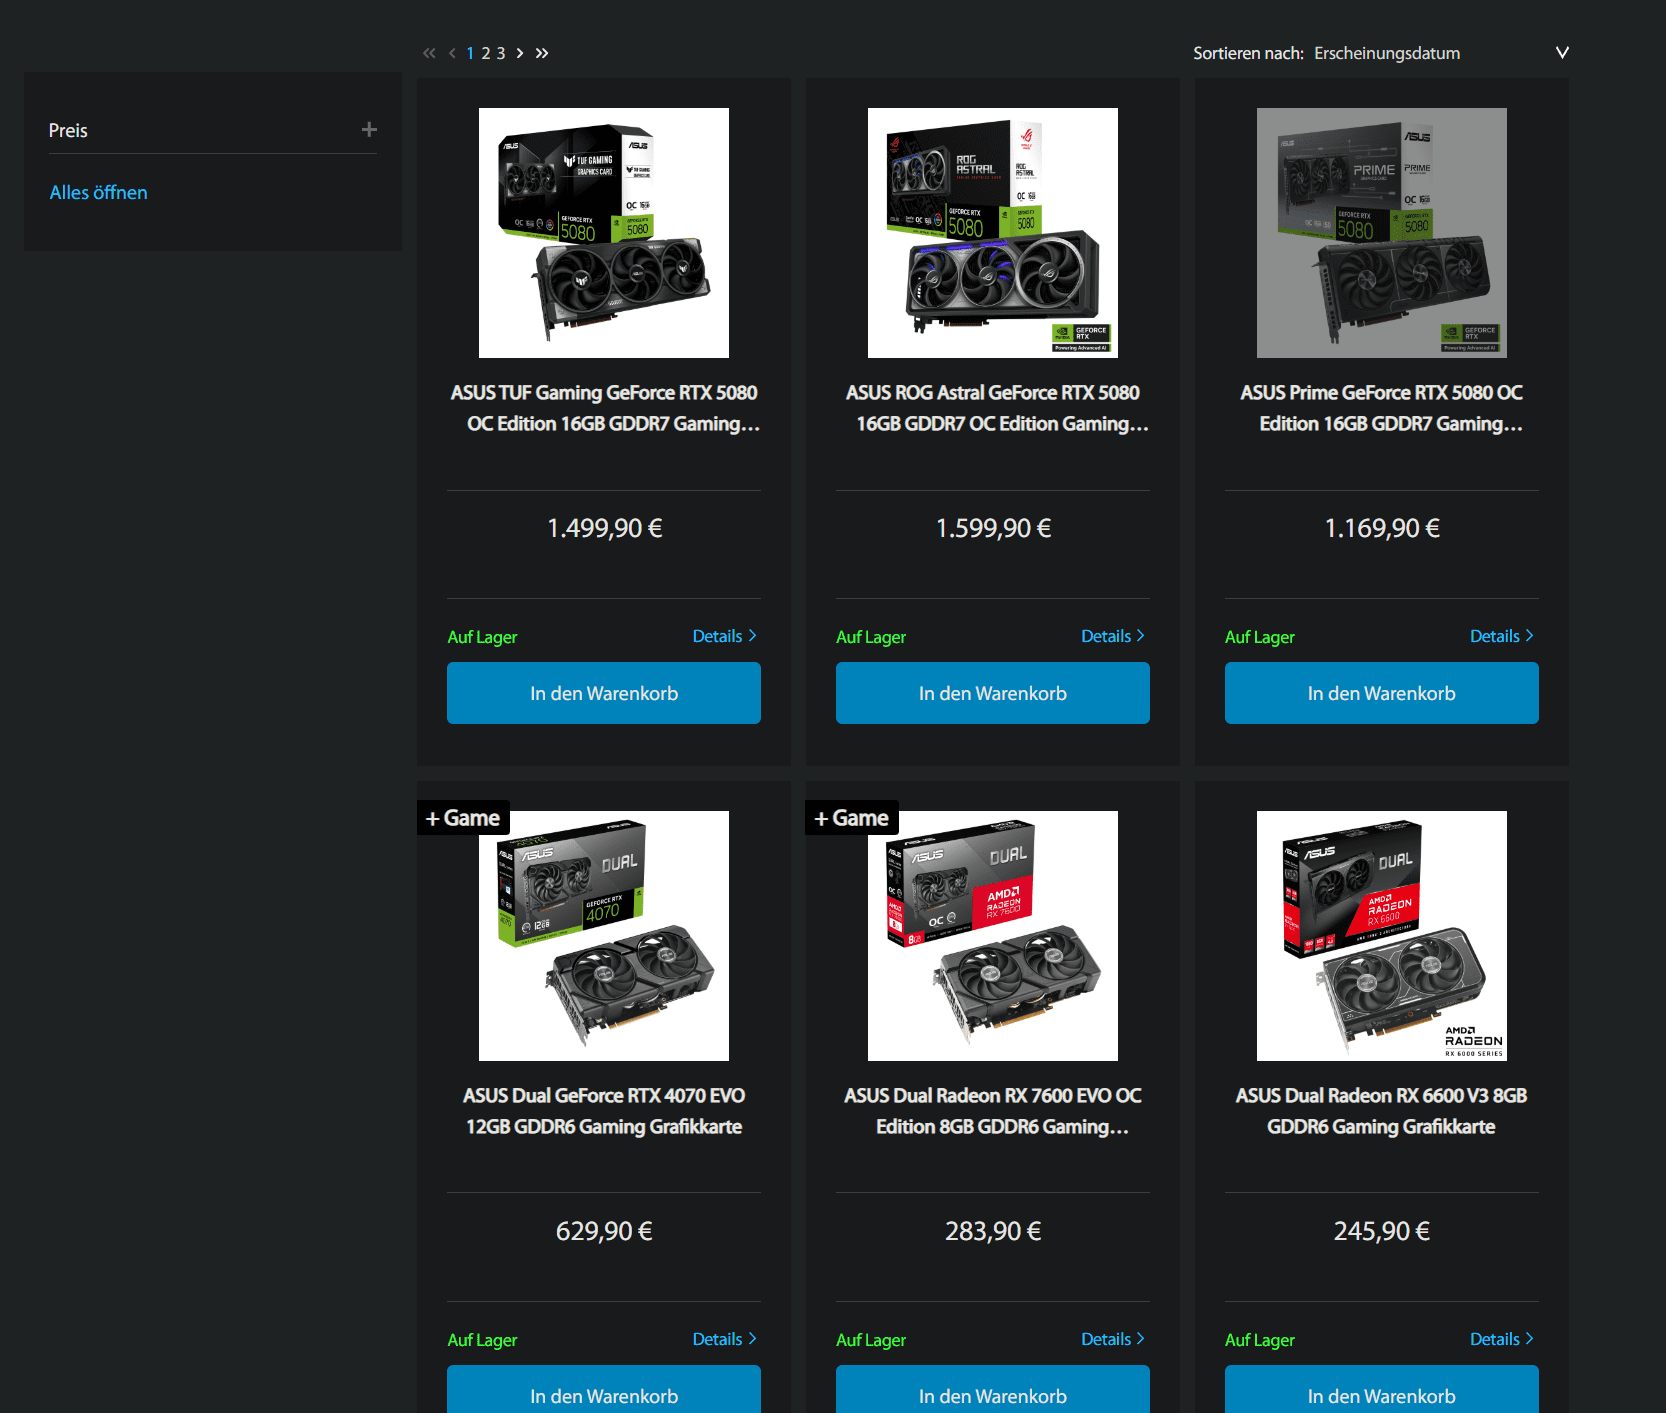
Task: Open Details for ASUS ROG Astral RTX 5080
Action: 1113,636
